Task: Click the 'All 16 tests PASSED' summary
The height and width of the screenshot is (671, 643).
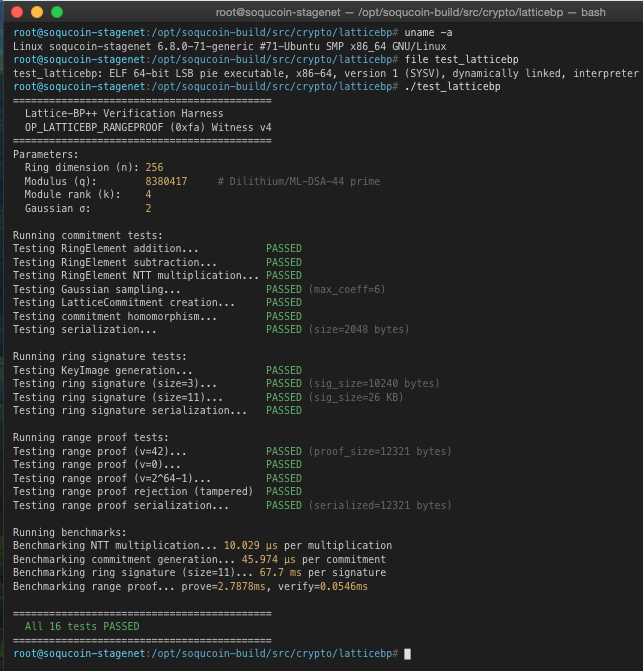Action: tap(82, 626)
